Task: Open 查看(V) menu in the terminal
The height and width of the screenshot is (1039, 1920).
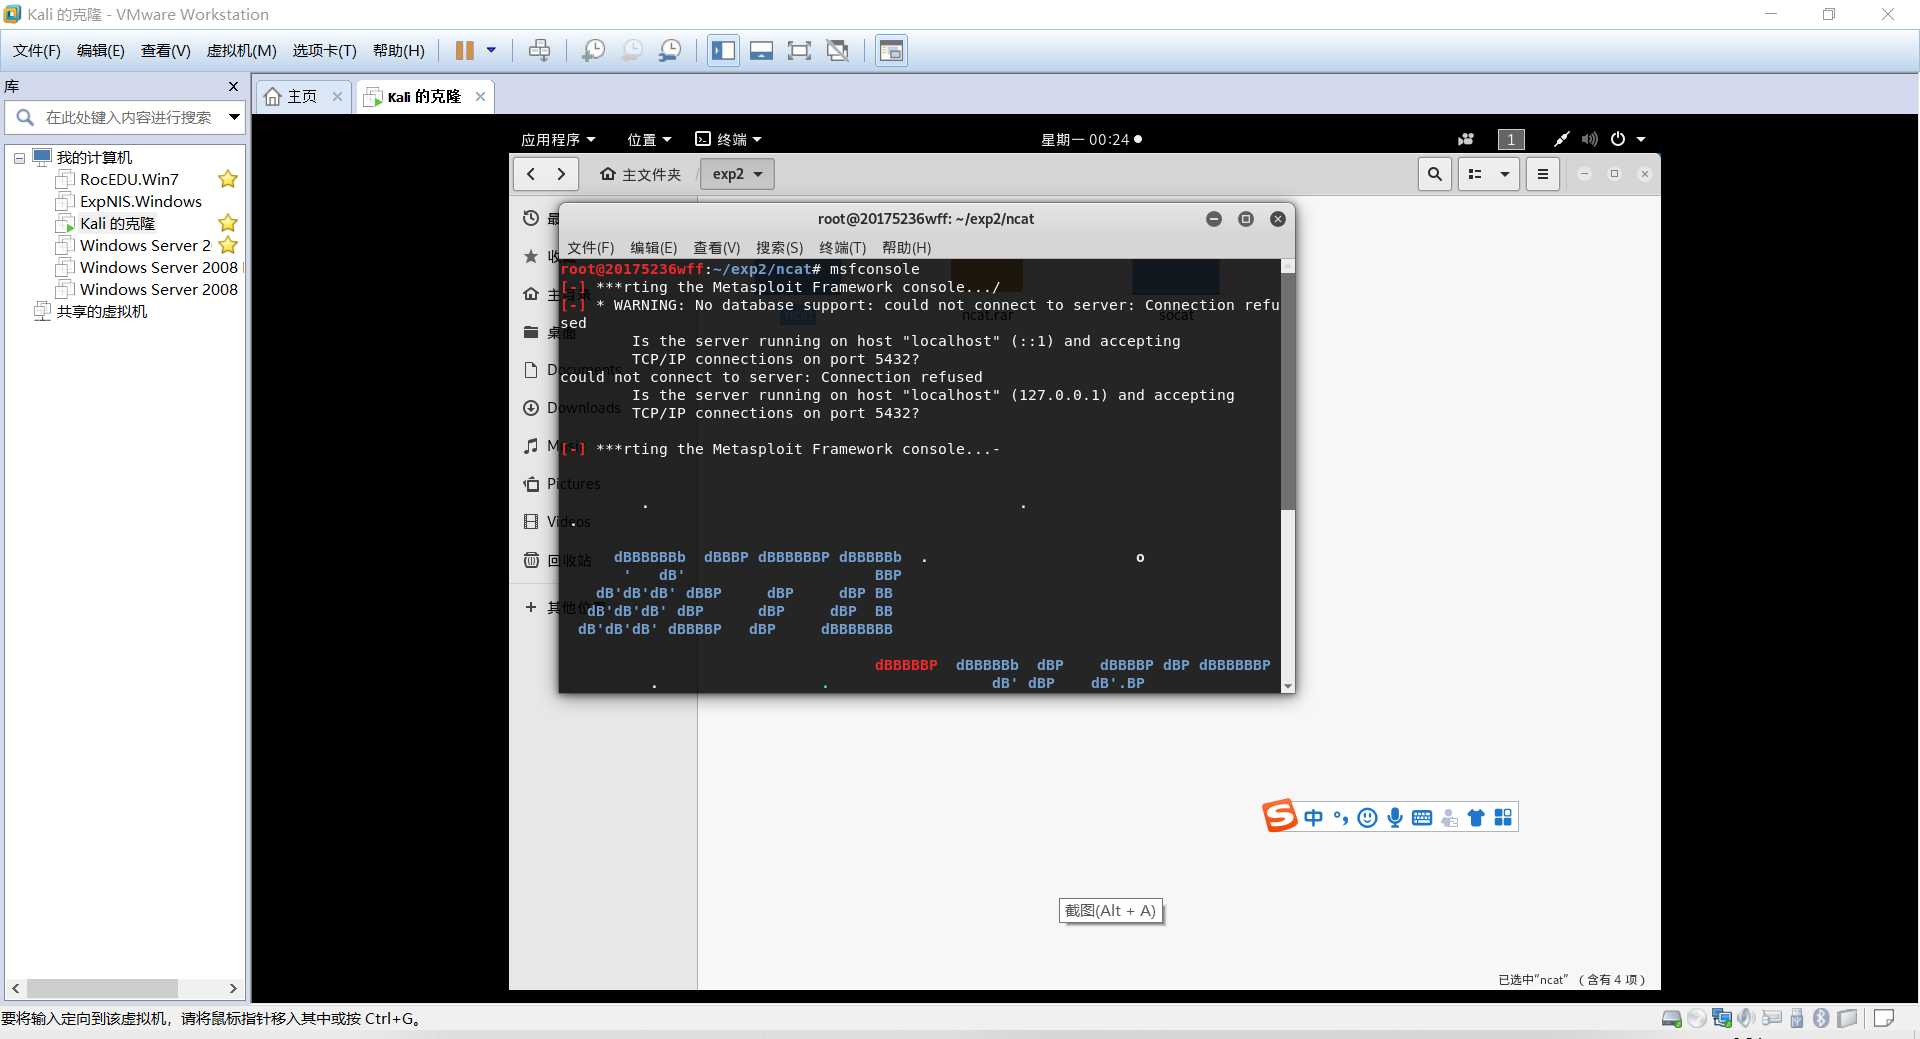Action: pos(716,247)
